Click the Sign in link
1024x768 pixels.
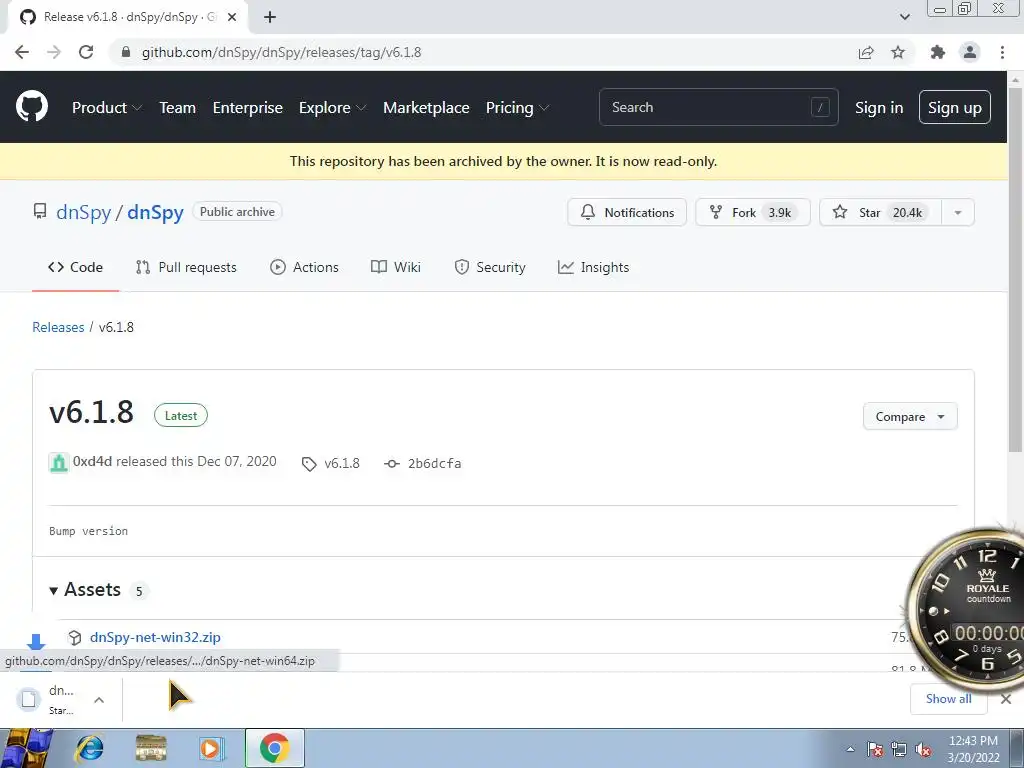(x=879, y=108)
